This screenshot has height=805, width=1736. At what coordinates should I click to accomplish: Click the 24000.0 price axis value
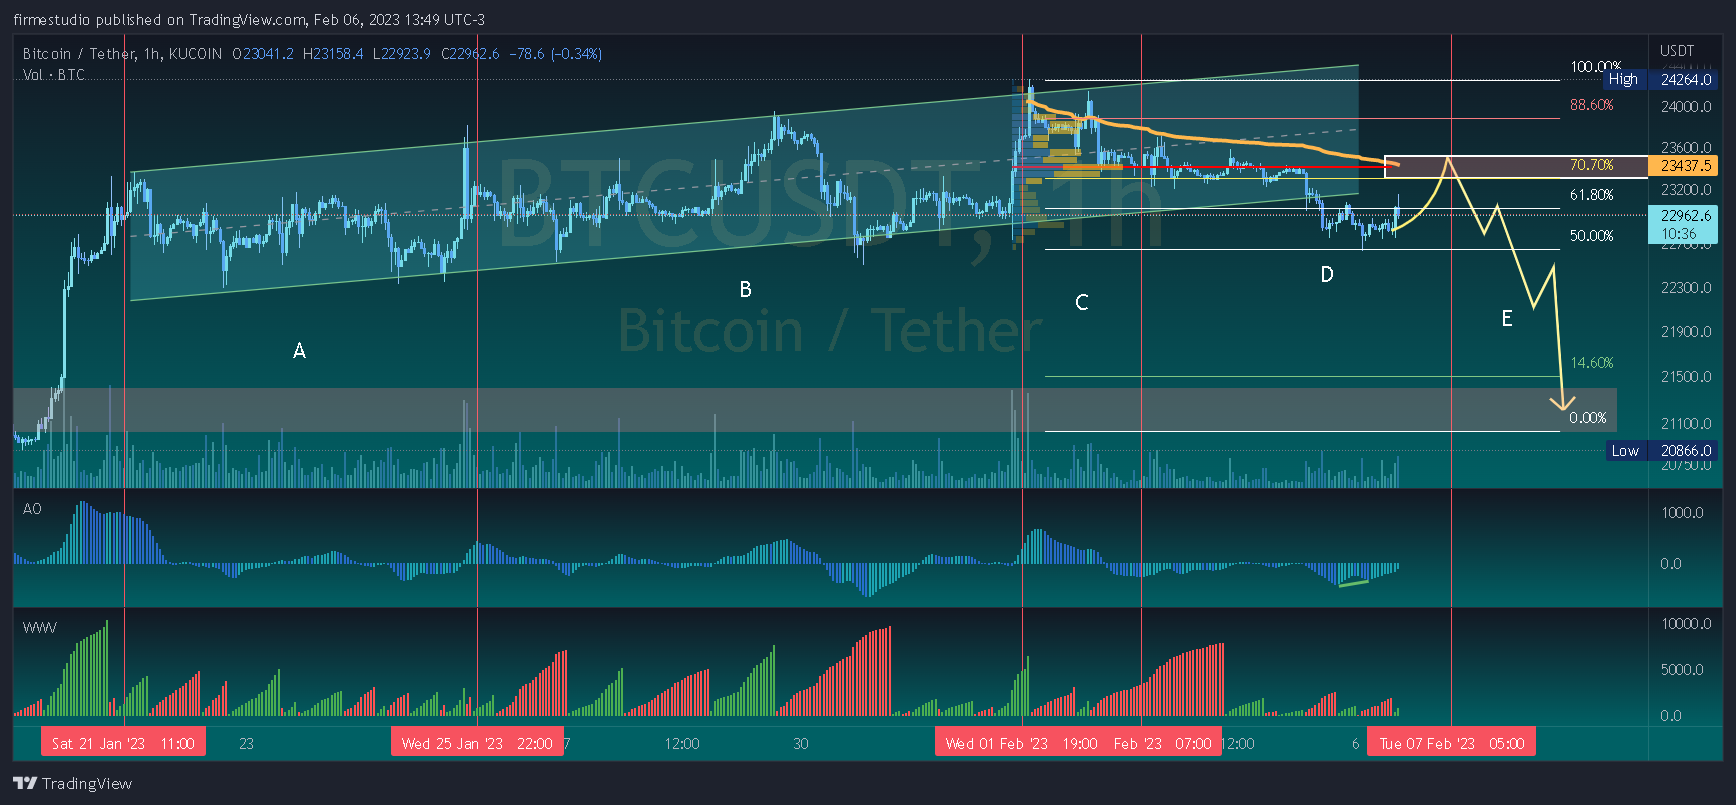1686,106
